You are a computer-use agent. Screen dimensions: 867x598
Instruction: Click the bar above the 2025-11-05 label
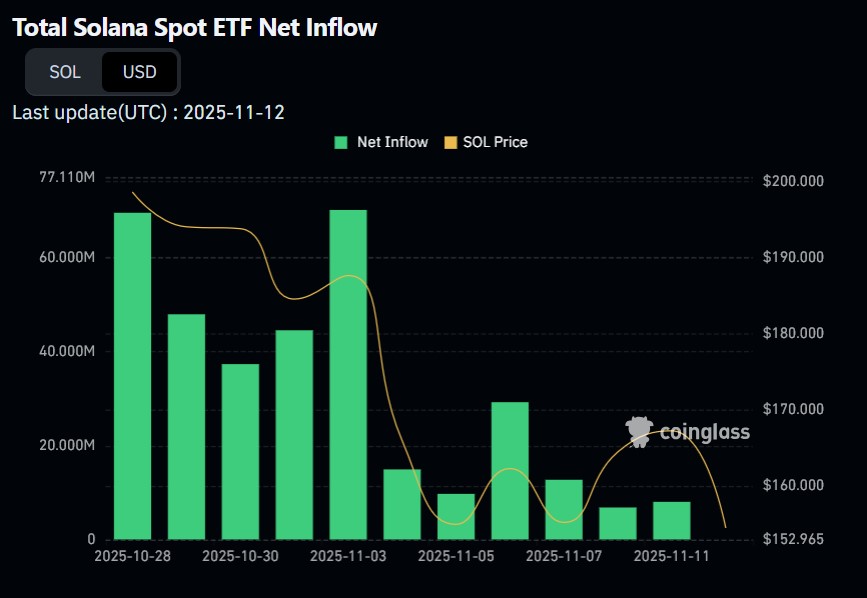coord(456,517)
